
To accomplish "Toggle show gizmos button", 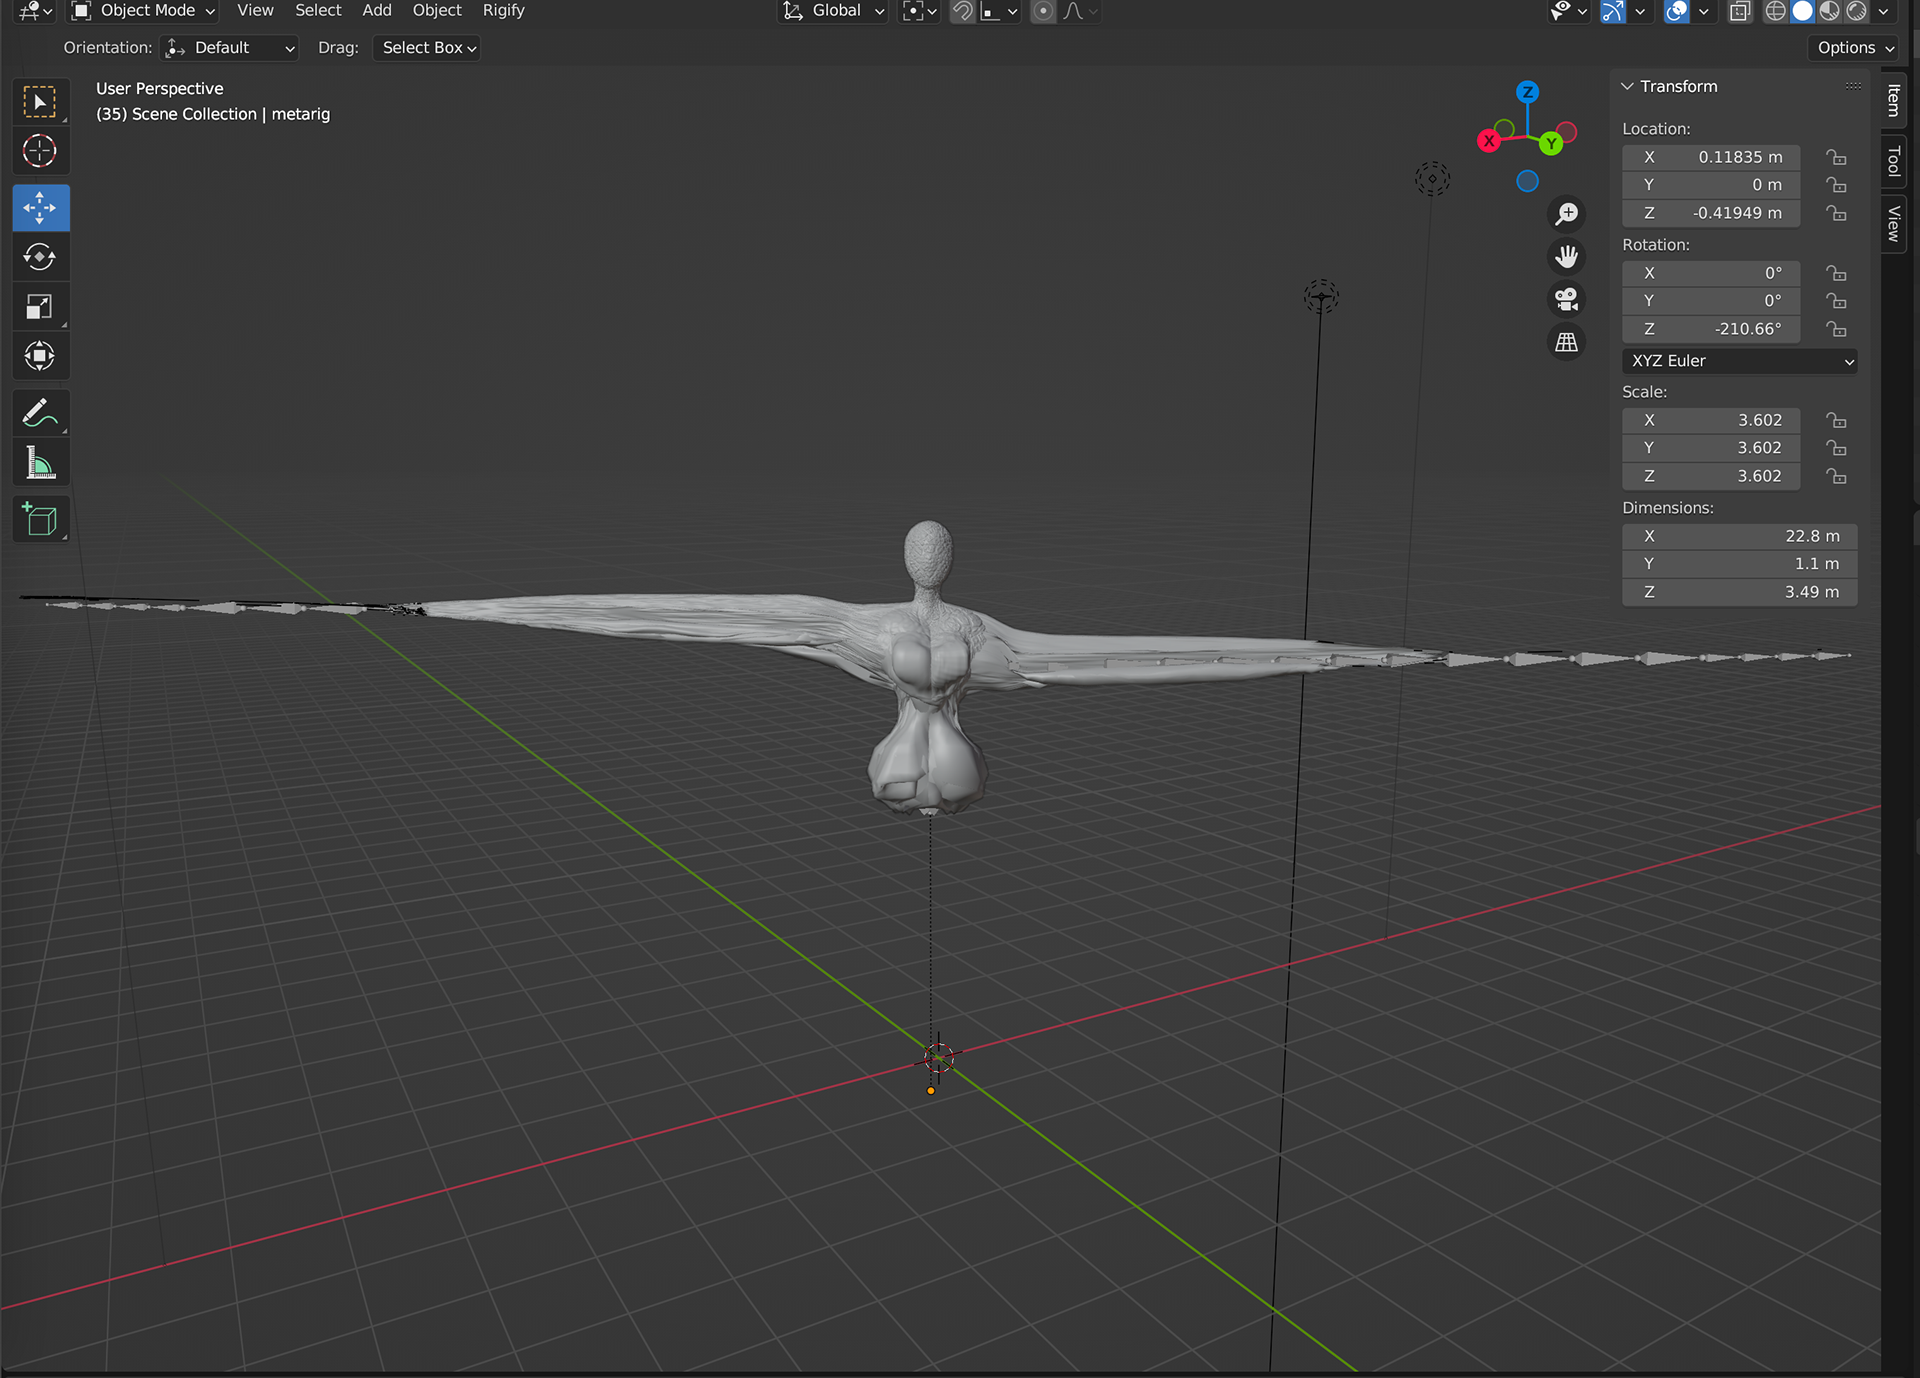I will [x=1613, y=11].
